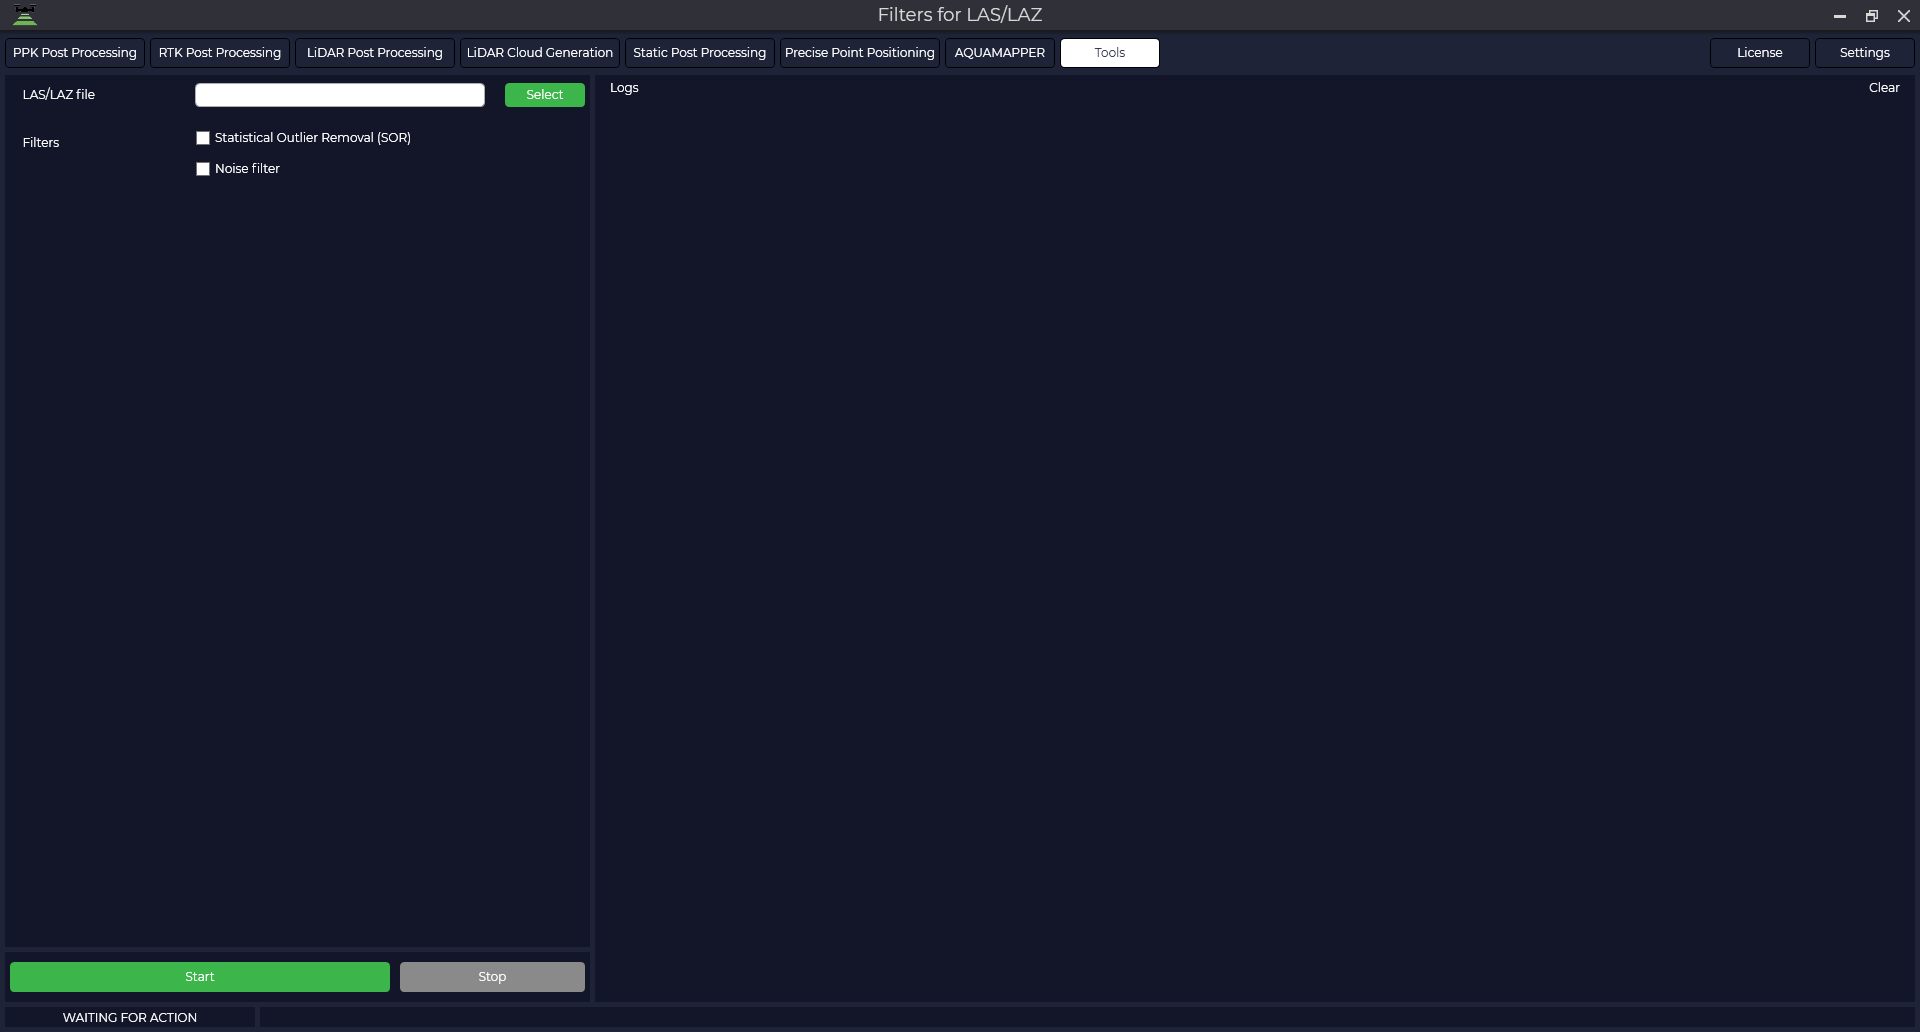The width and height of the screenshot is (1920, 1032).
Task: Click the LAS/LAZ file path field
Action: tap(340, 95)
